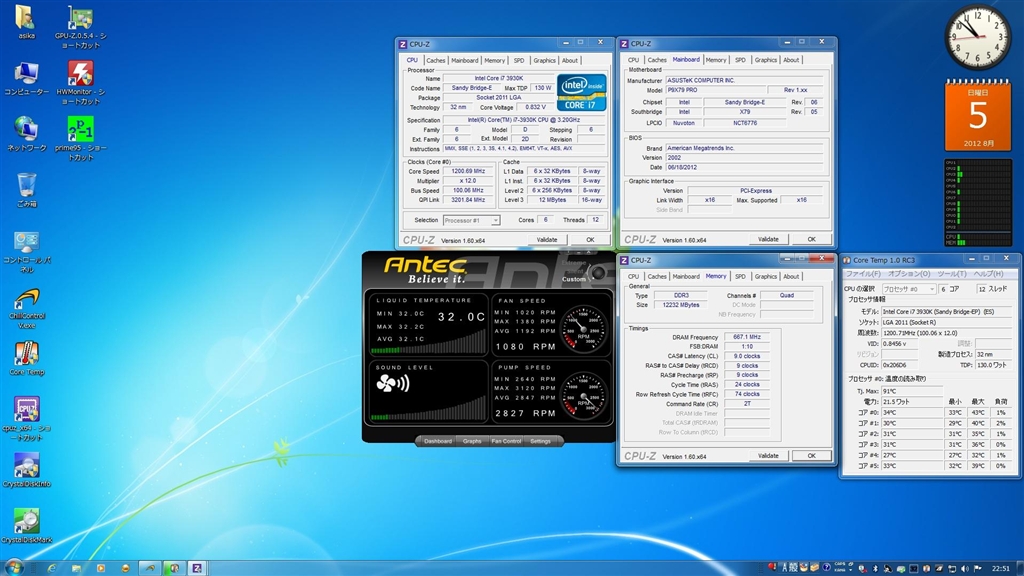Open the Graphs tab in Antec software
This screenshot has height=576, width=1024.
[x=472, y=441]
